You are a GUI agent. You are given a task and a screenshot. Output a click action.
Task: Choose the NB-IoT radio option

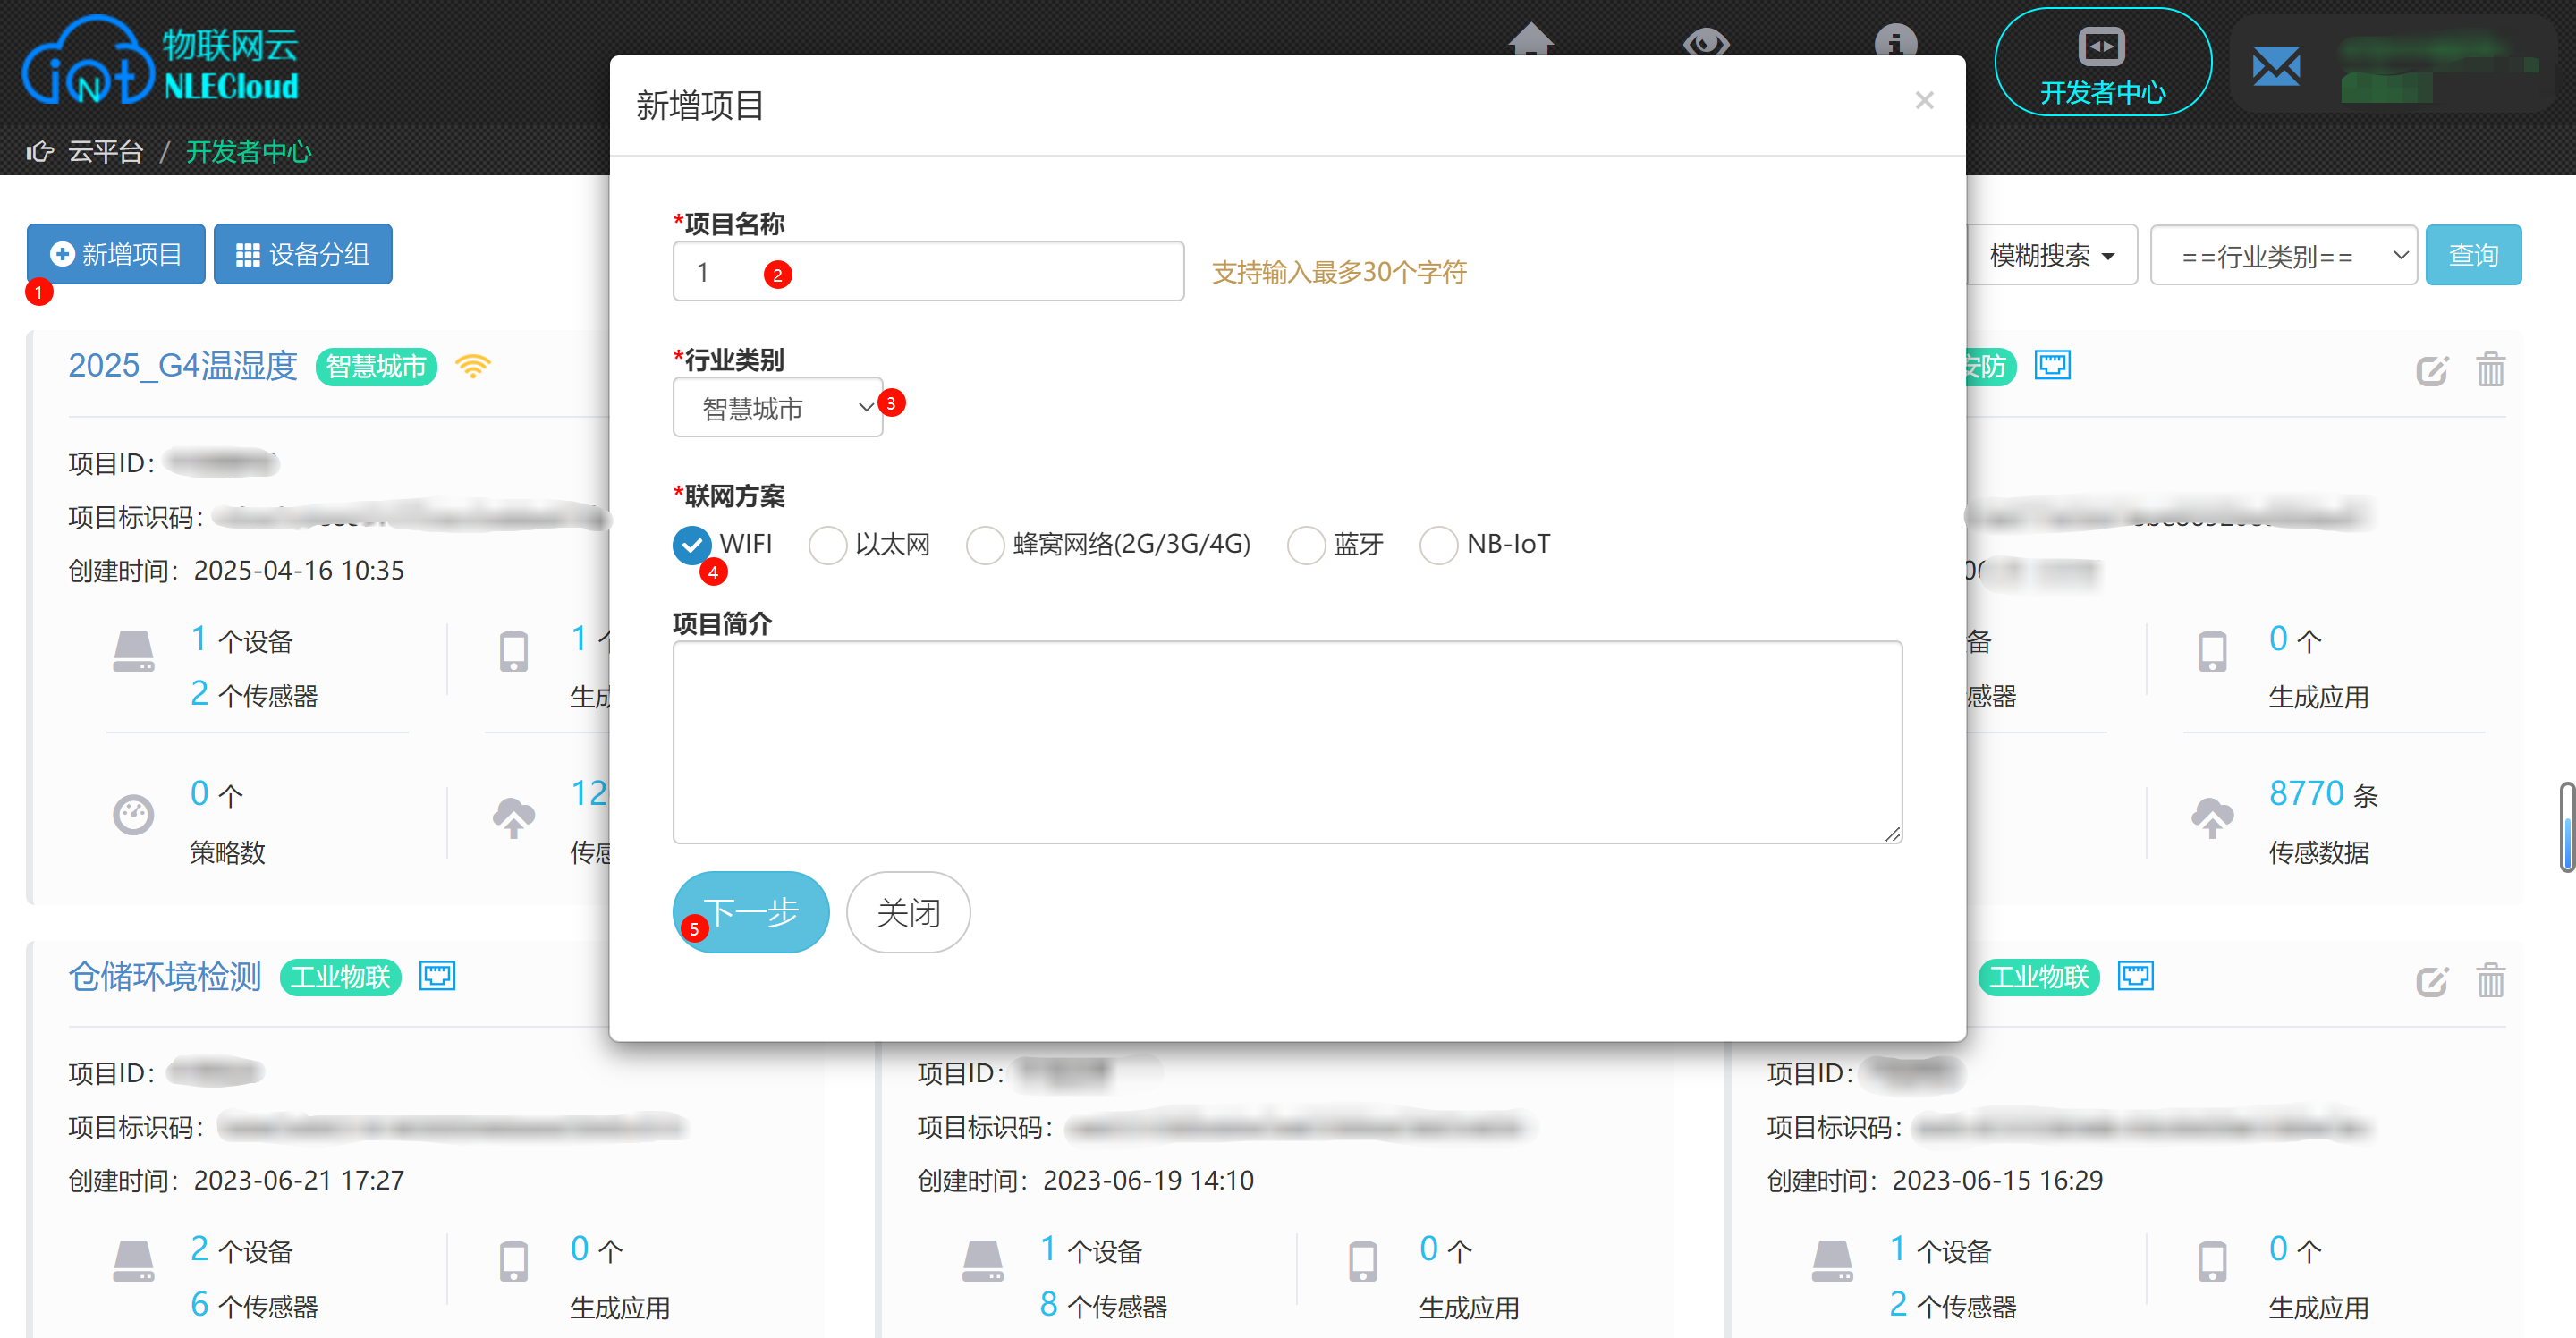coord(1438,545)
